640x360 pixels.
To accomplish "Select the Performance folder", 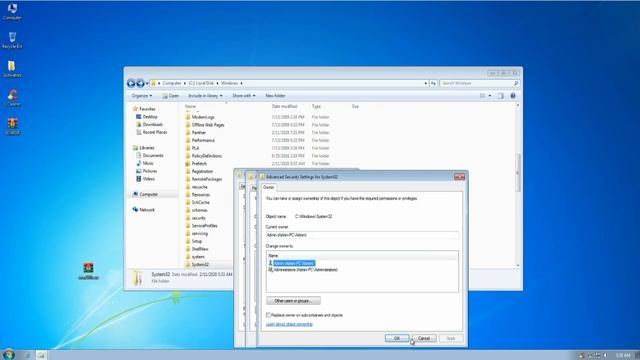I will 200,140.
